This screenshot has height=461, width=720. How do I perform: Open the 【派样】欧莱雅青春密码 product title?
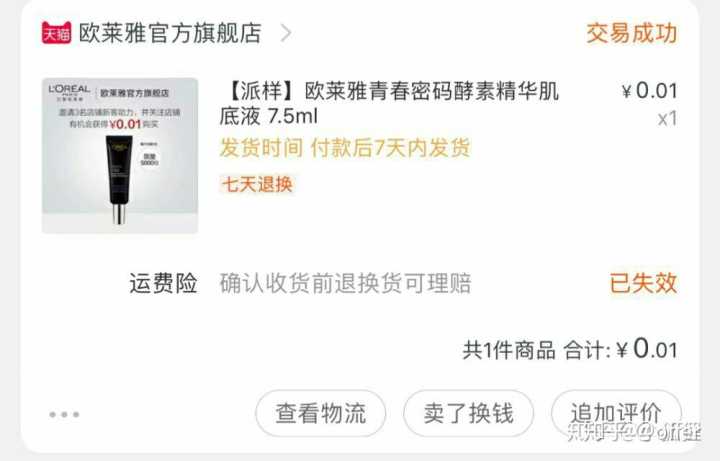pyautogui.click(x=389, y=103)
